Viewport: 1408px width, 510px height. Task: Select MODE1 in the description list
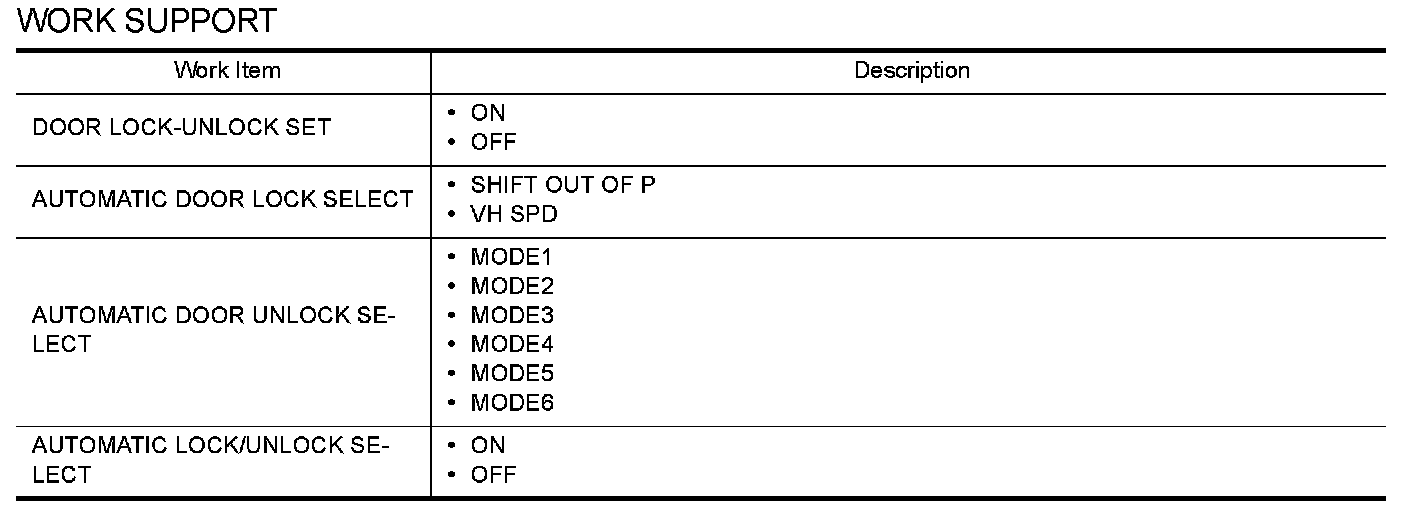[512, 257]
